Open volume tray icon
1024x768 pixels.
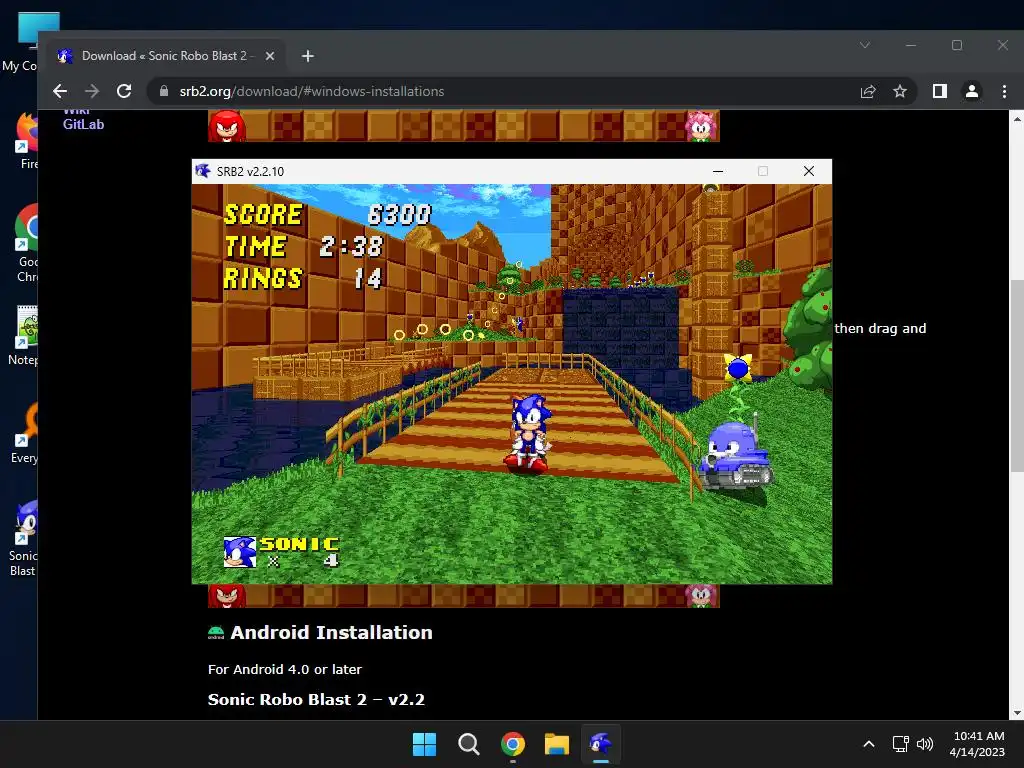(x=925, y=744)
